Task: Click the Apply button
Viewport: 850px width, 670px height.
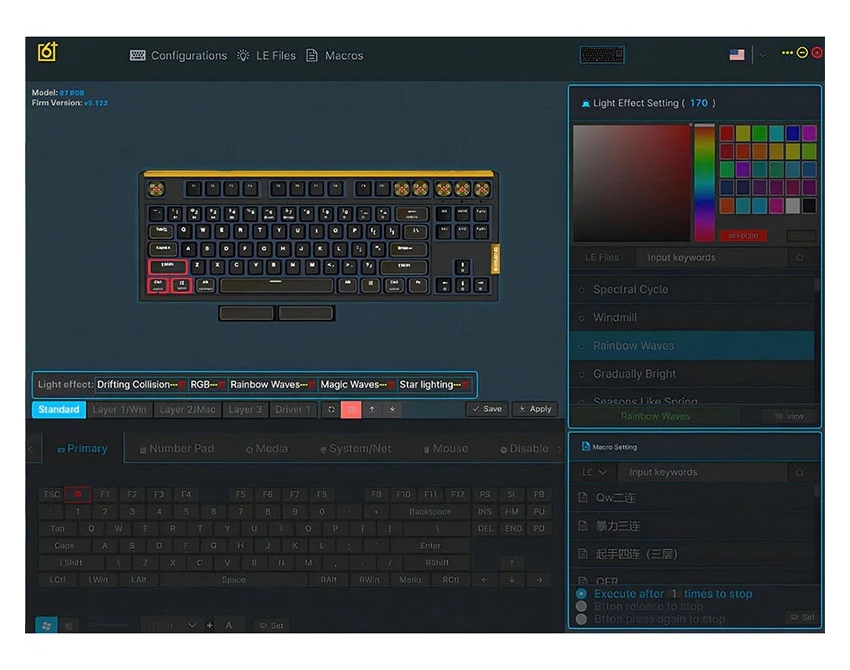Action: 535,409
